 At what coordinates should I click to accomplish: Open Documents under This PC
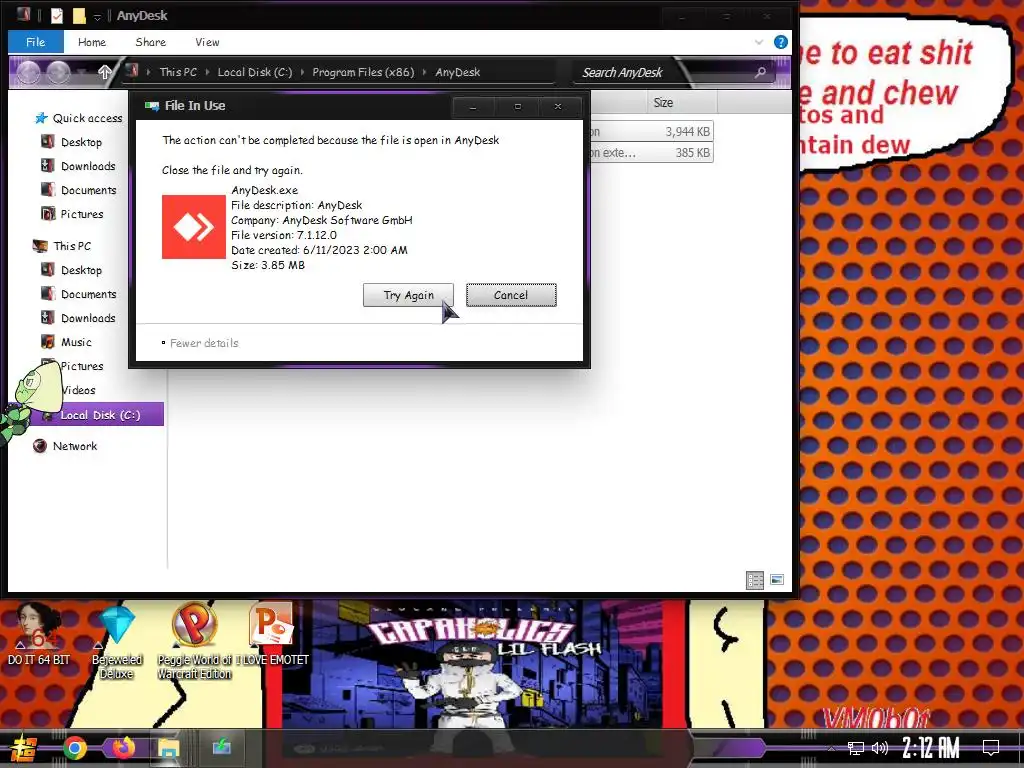(x=89, y=294)
